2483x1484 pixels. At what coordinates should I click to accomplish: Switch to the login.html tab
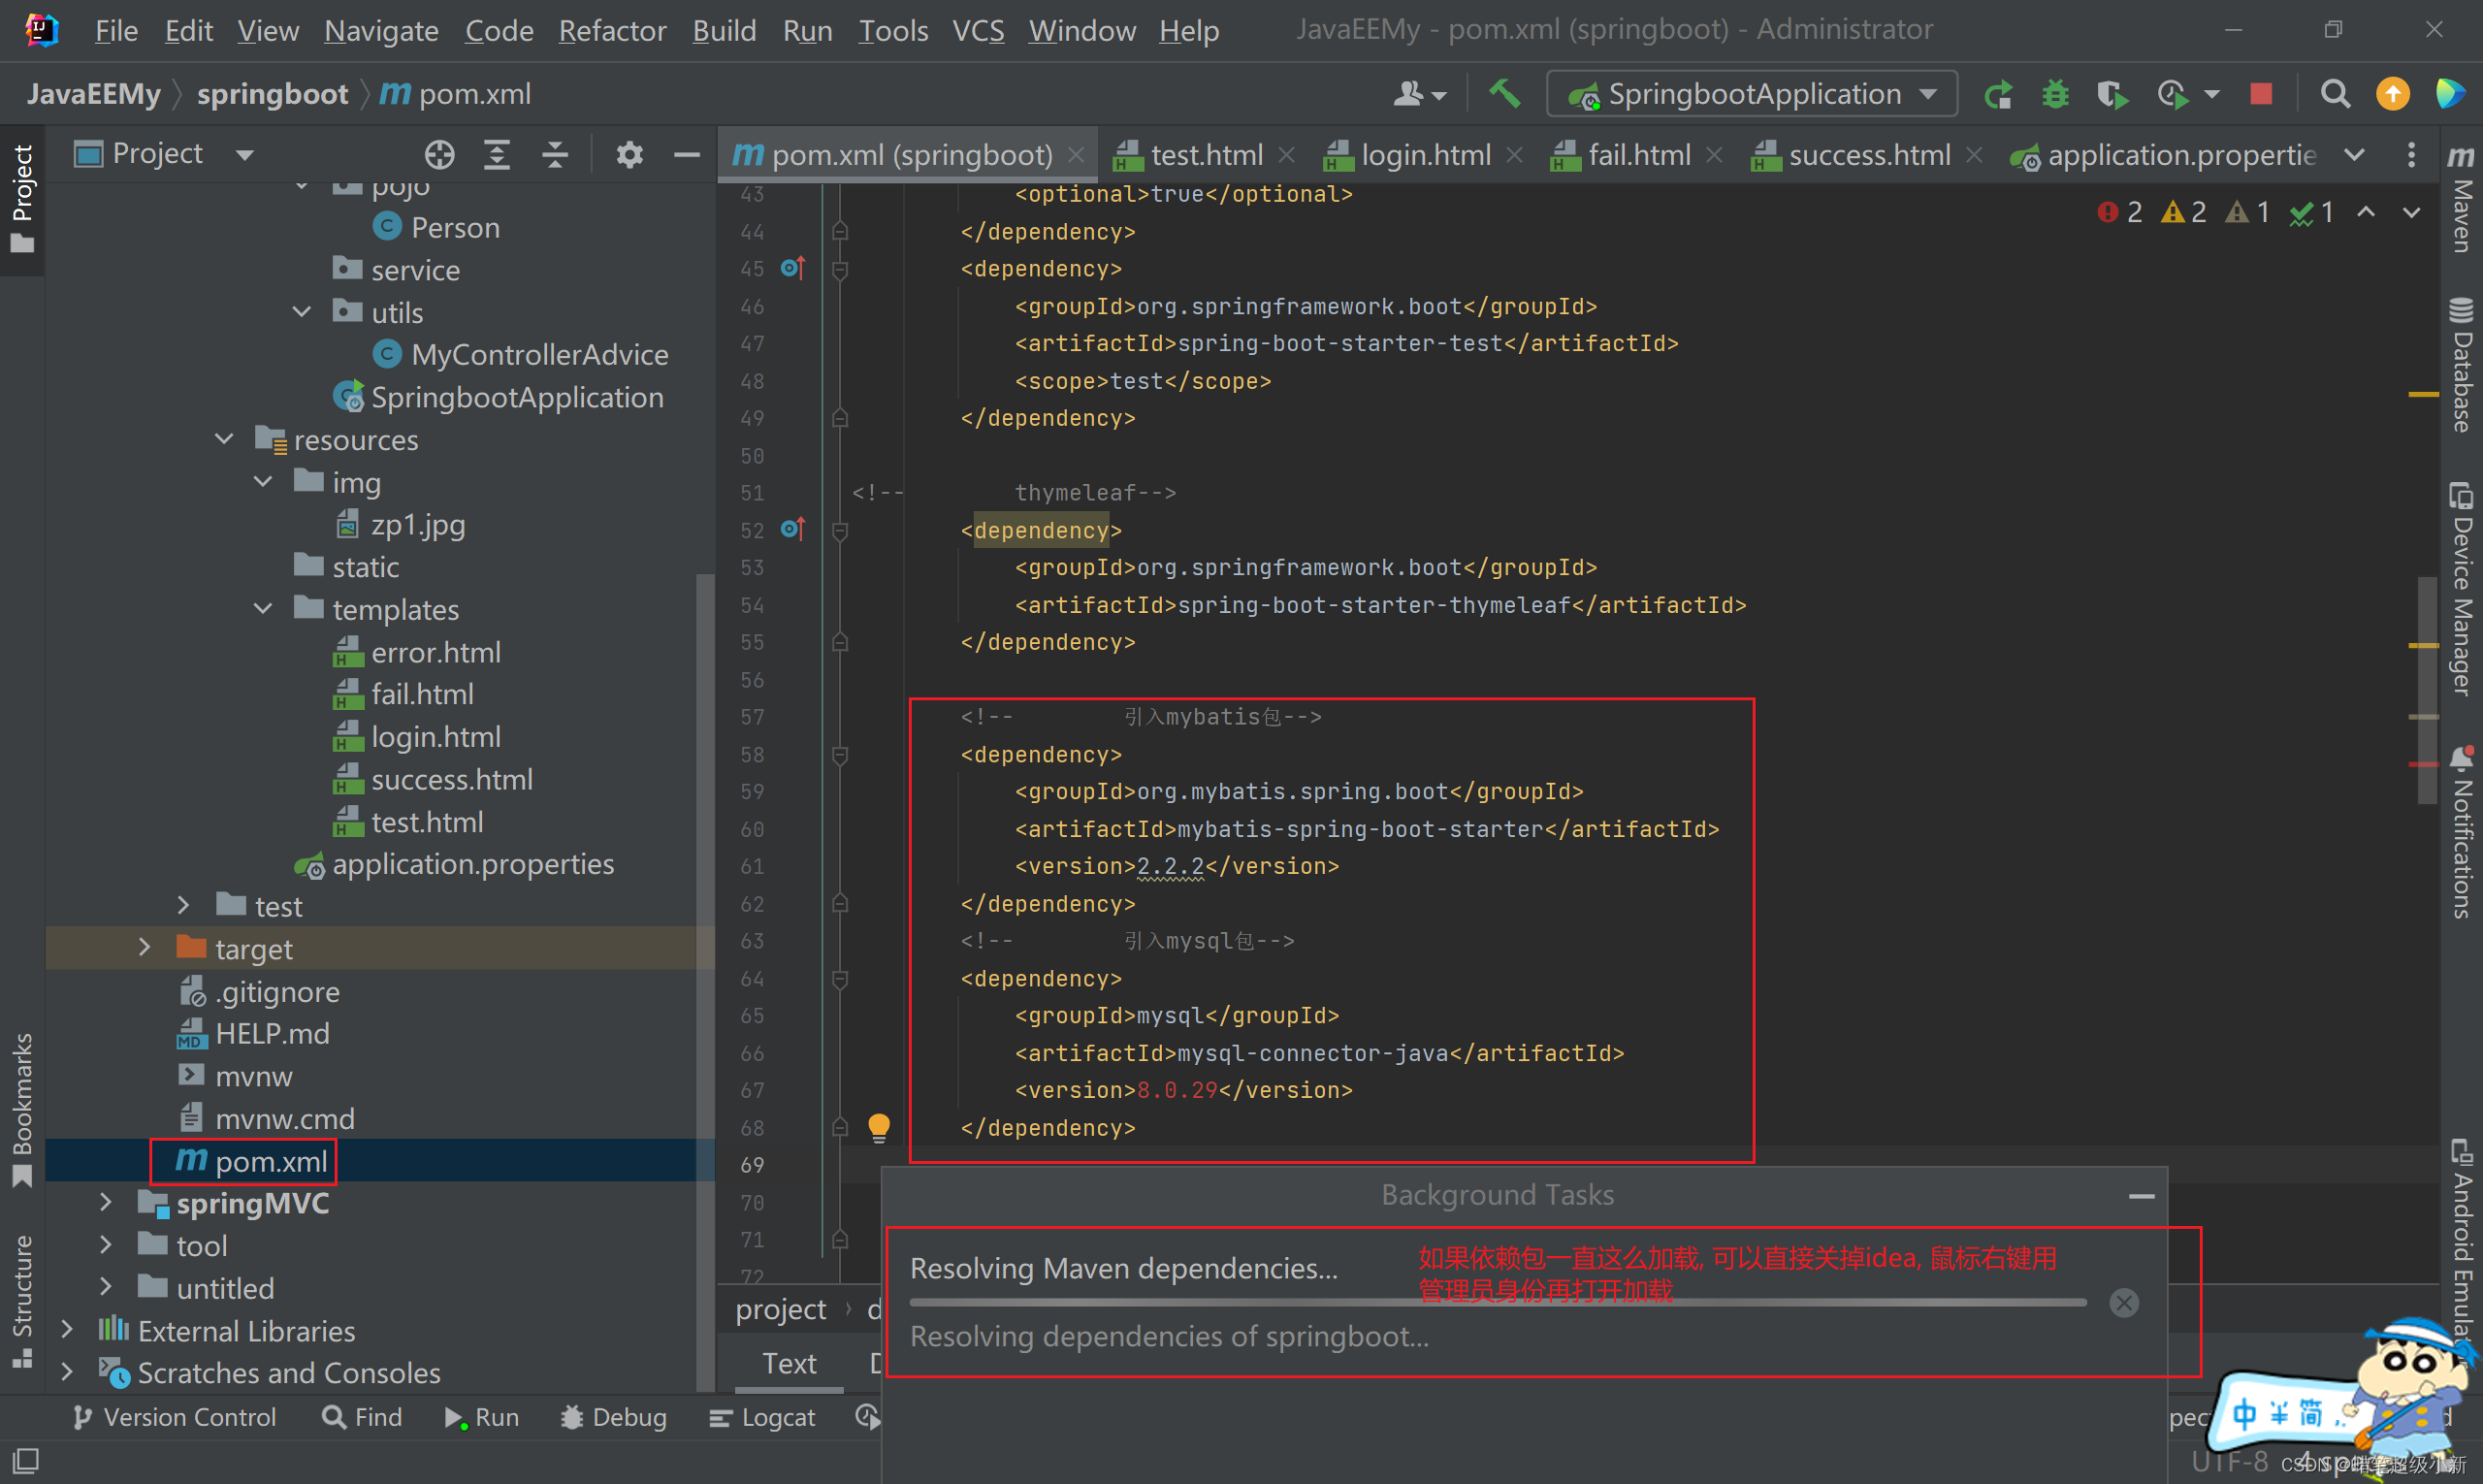click(1424, 155)
